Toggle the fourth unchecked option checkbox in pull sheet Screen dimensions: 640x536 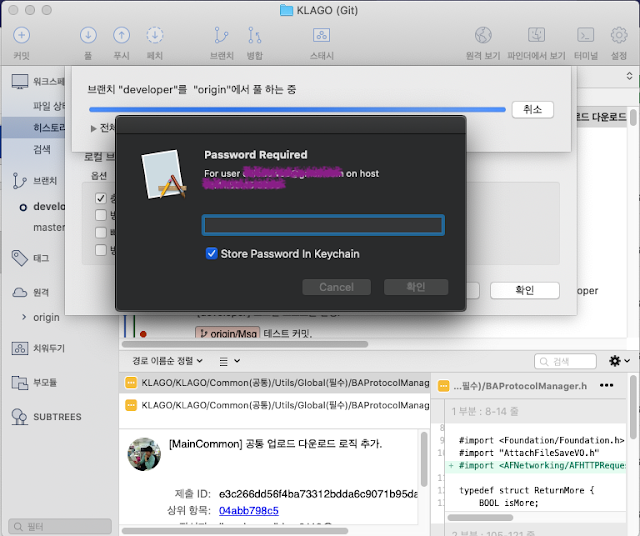[x=100, y=249]
